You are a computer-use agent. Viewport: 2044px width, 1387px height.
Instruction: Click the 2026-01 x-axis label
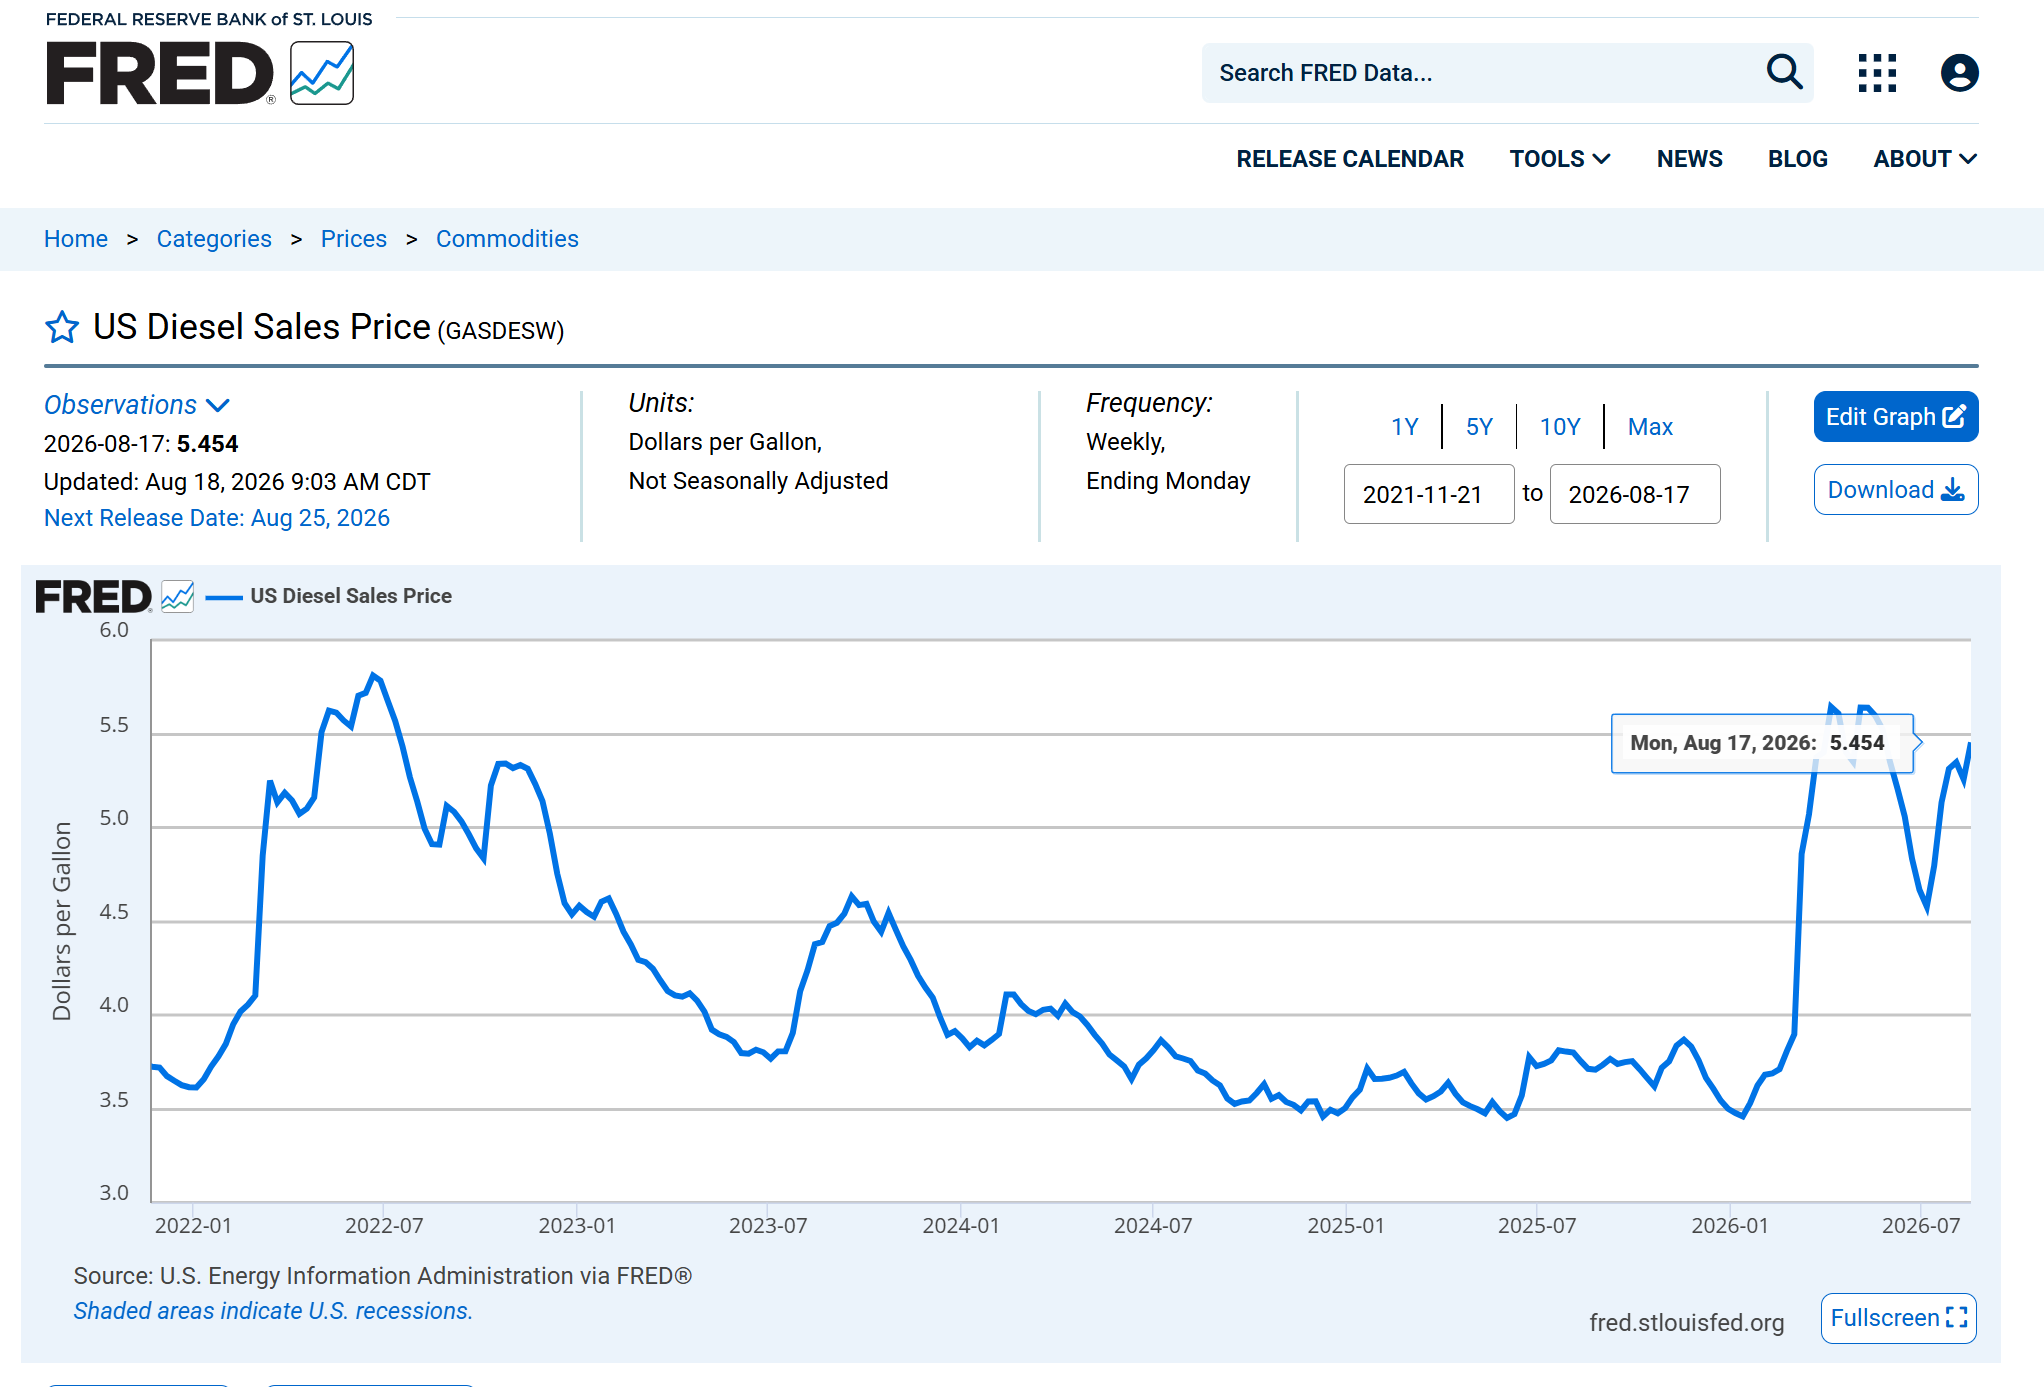[1730, 1226]
